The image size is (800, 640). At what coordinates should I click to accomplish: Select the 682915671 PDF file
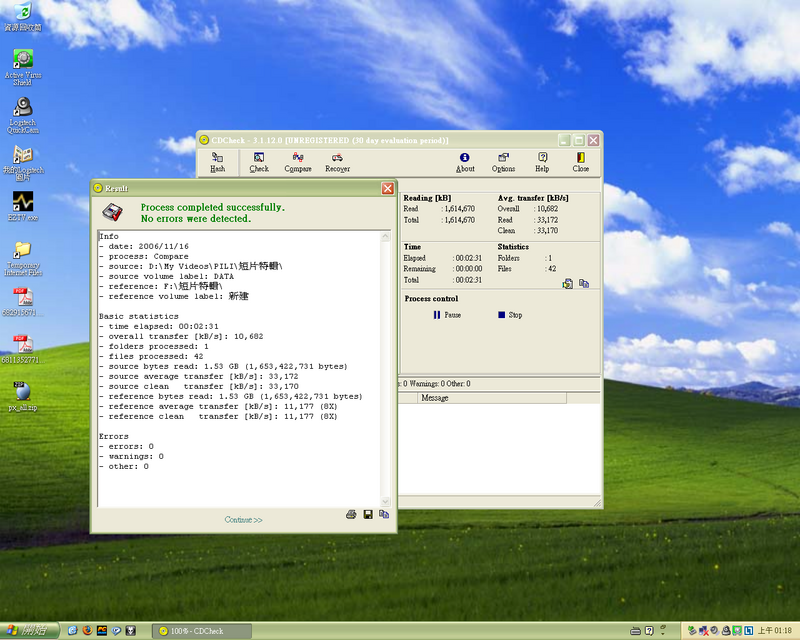click(23, 302)
